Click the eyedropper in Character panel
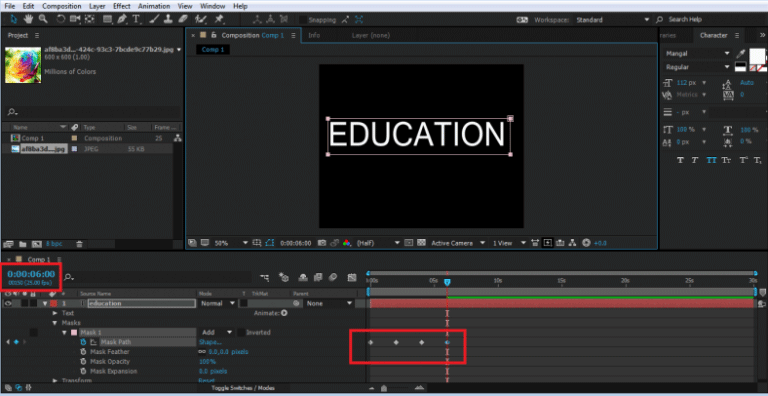Viewport: 768px width, 396px height. pyautogui.click(x=741, y=53)
